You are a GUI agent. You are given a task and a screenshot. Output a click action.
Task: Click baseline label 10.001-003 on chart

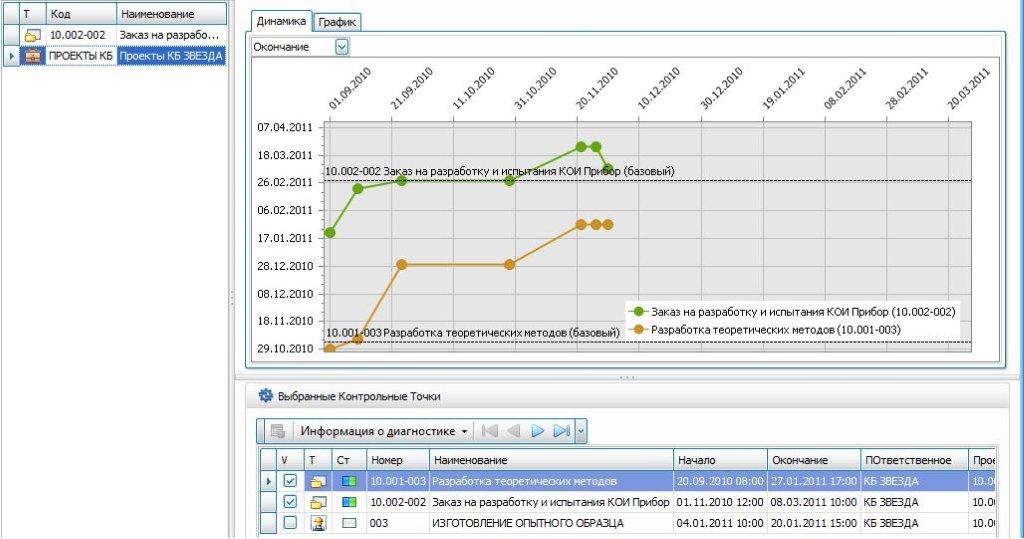(472, 333)
